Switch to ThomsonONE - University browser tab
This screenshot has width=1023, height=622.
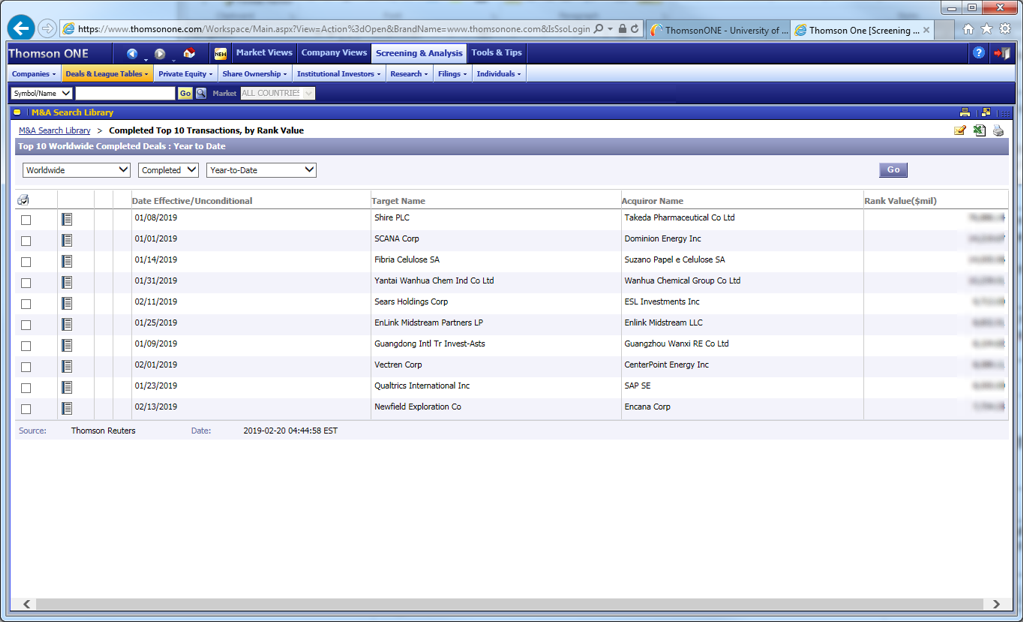tap(718, 30)
